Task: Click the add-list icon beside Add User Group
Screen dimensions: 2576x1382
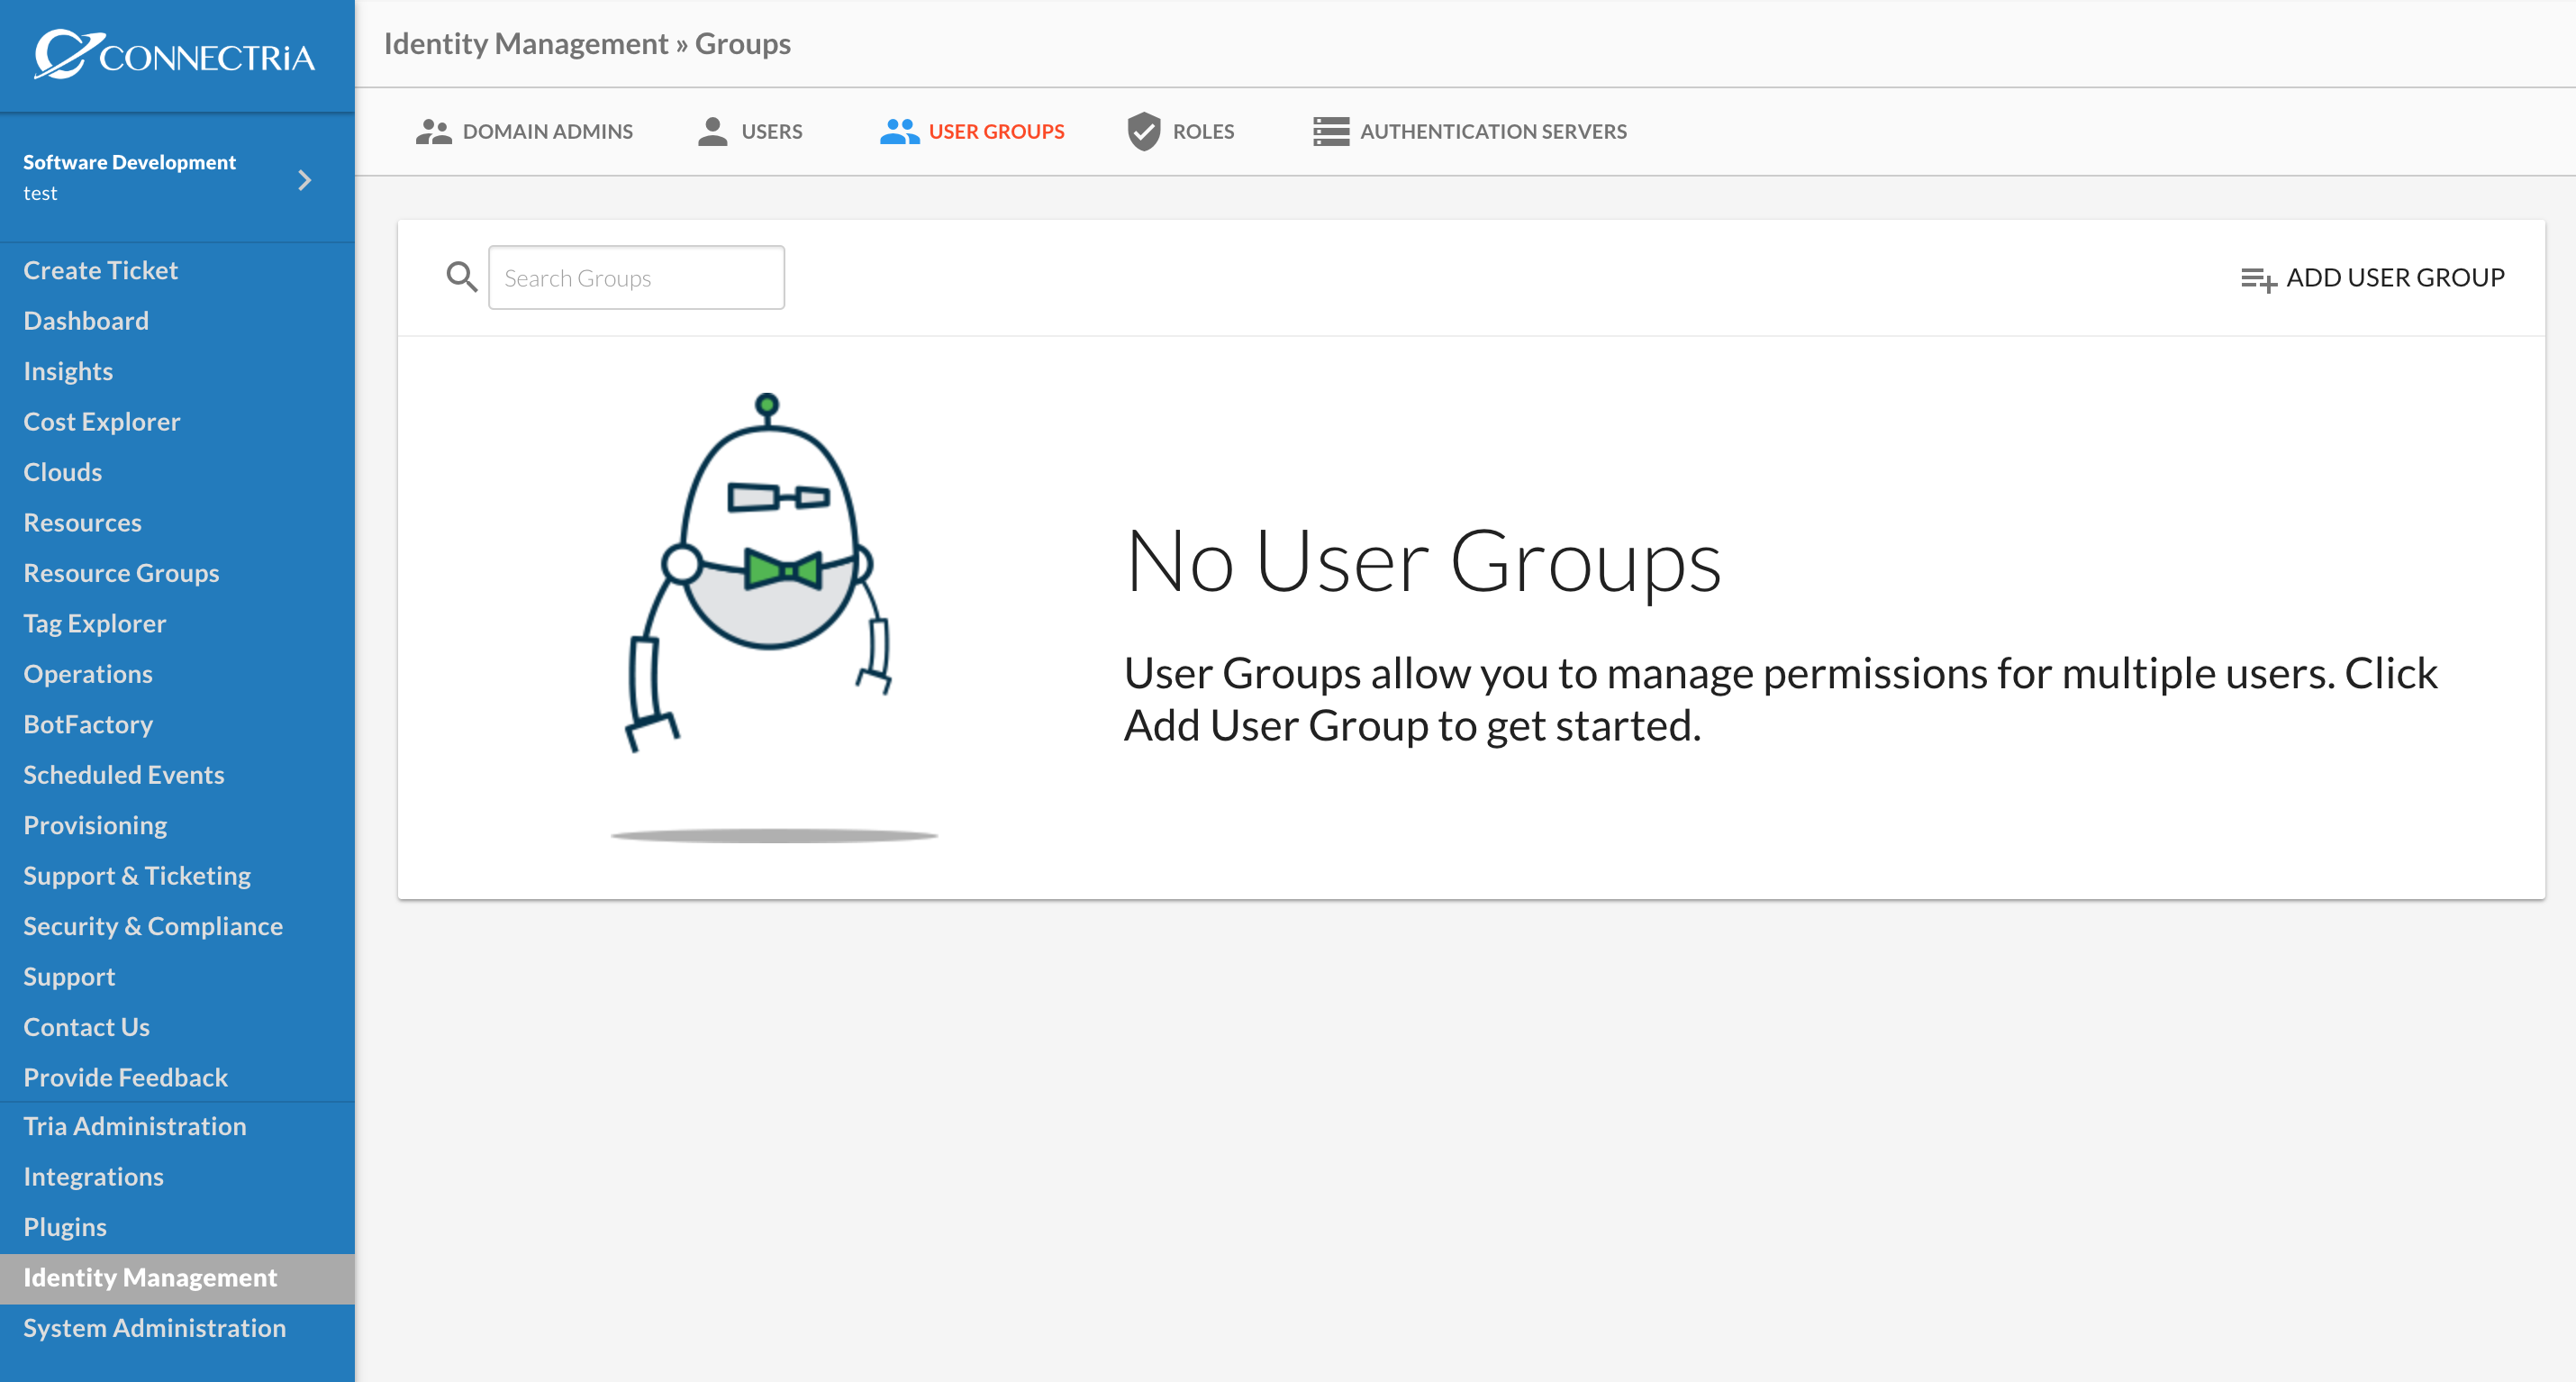Action: (x=2258, y=279)
